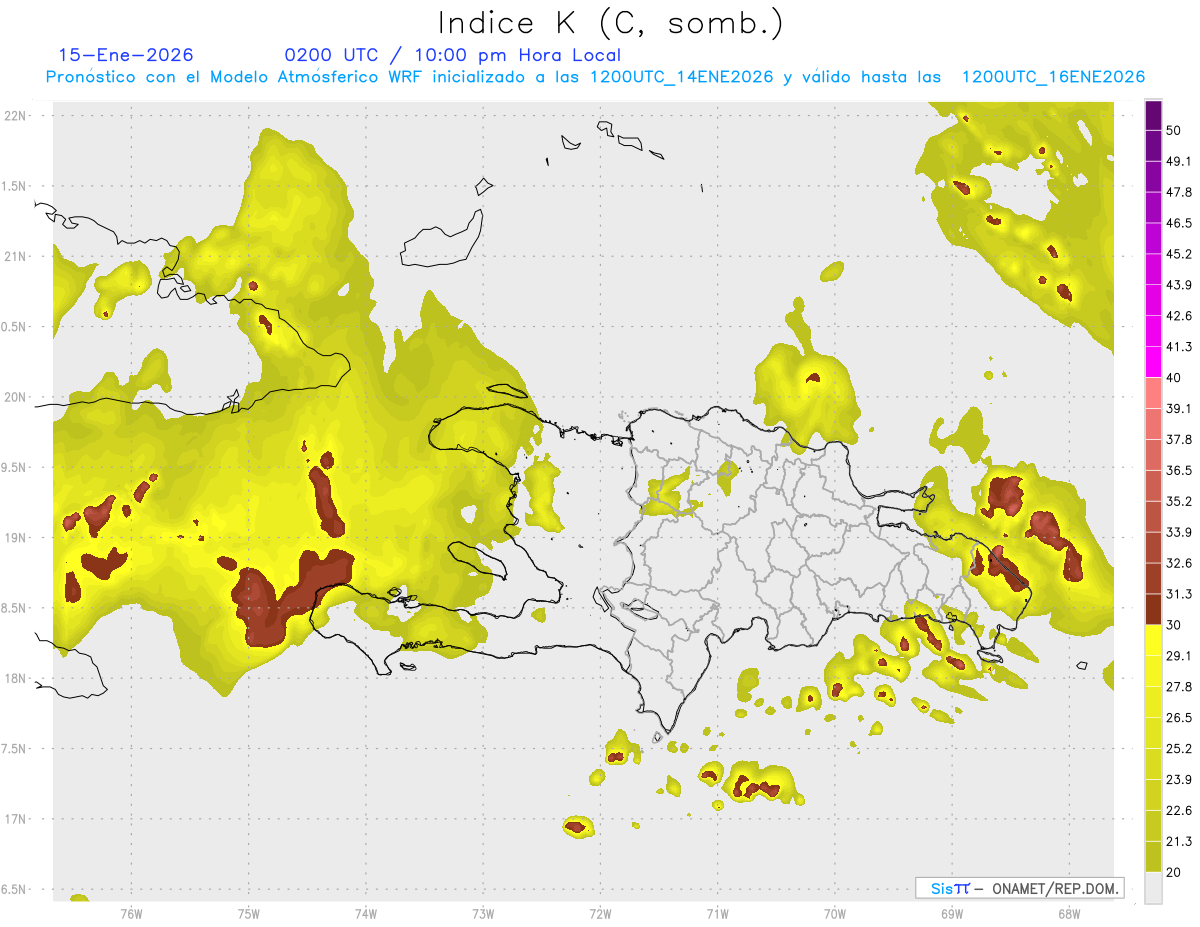The width and height of the screenshot is (1200, 927).
Task: Select the date text '15-Ene-2026'
Action: point(126,55)
